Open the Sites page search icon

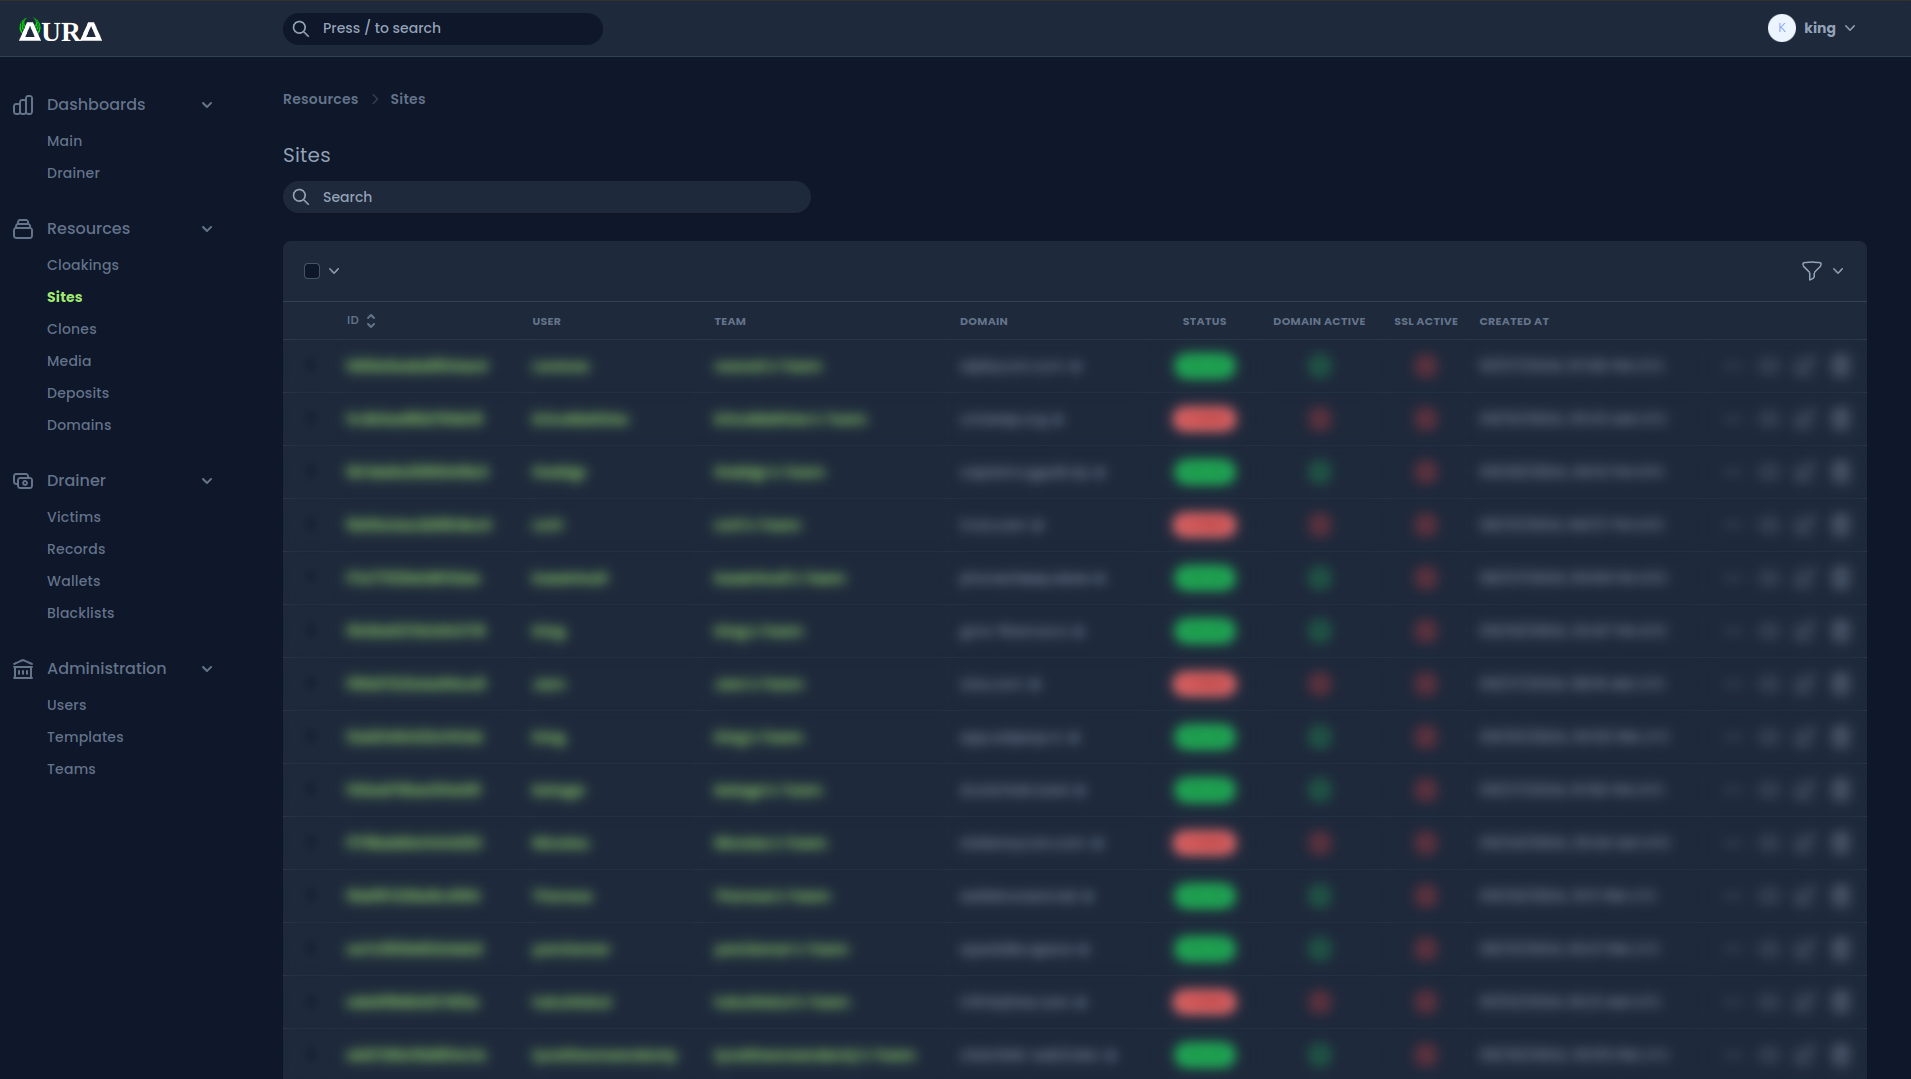(x=300, y=197)
